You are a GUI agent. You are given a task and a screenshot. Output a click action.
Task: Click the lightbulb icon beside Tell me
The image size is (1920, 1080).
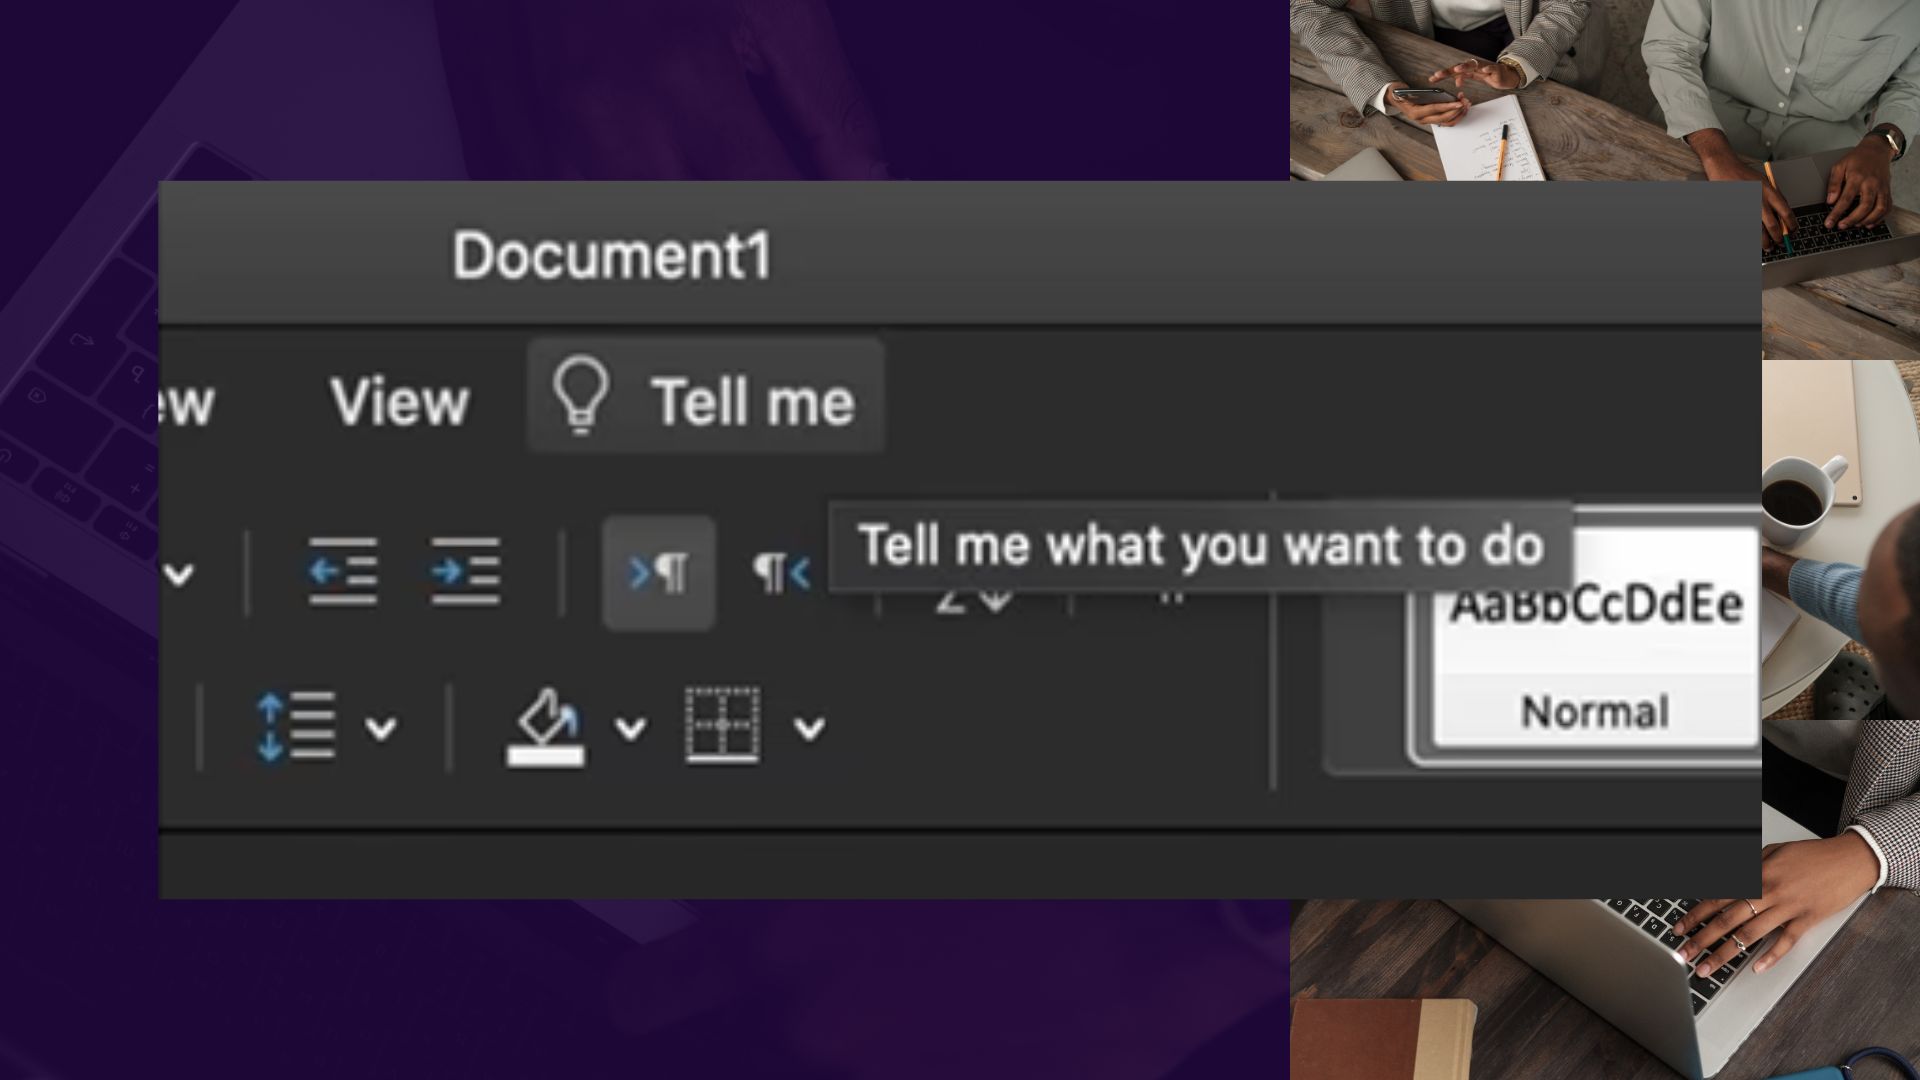(x=581, y=396)
